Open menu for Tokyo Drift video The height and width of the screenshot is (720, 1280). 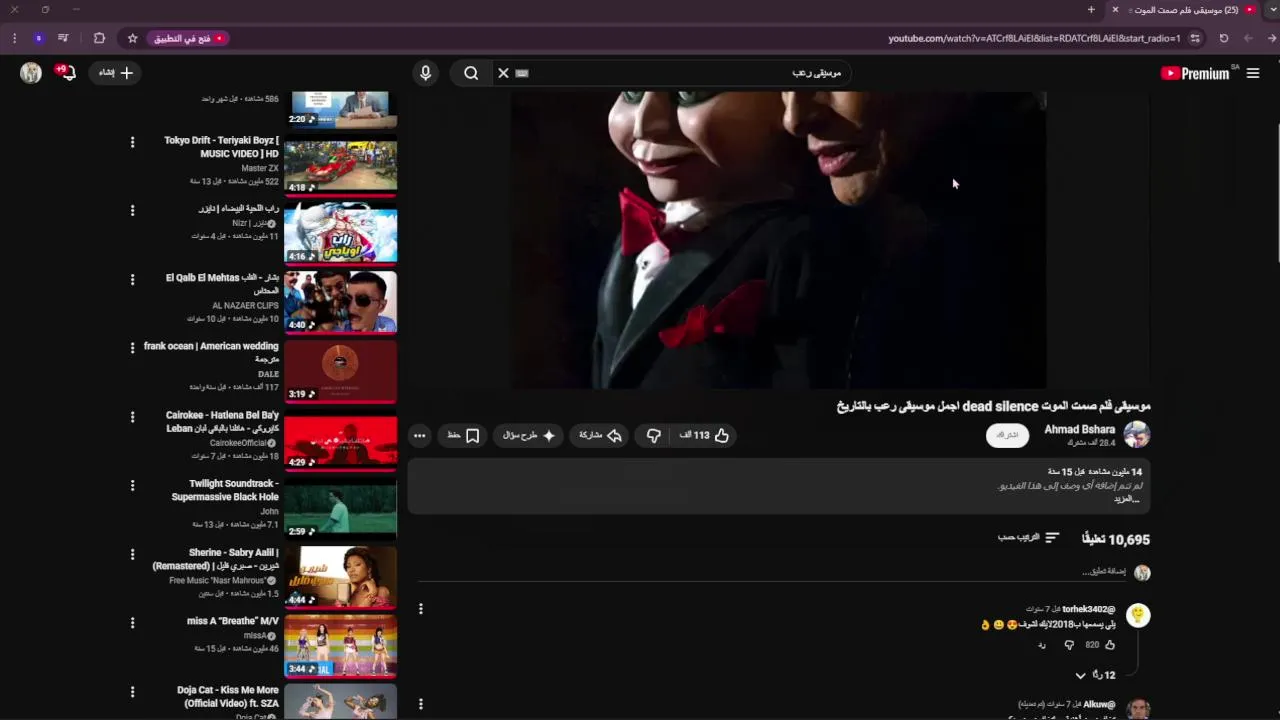pyautogui.click(x=132, y=142)
